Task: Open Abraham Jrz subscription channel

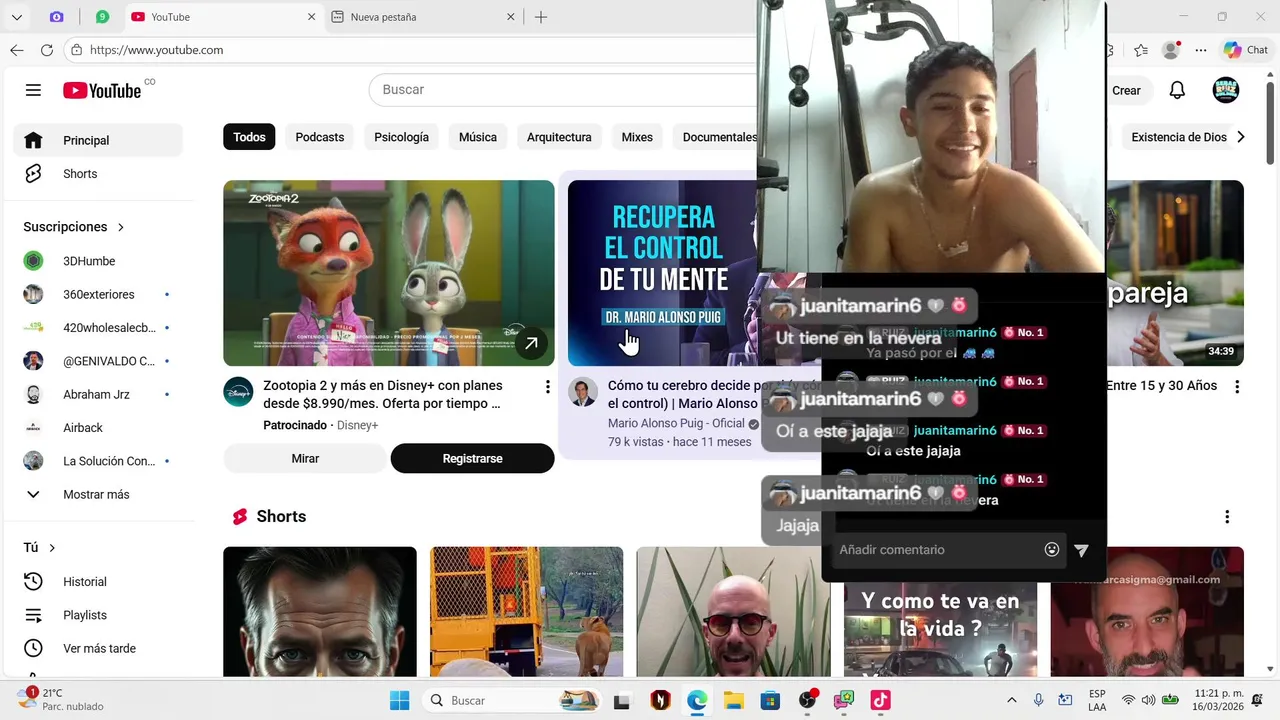Action: (x=98, y=394)
